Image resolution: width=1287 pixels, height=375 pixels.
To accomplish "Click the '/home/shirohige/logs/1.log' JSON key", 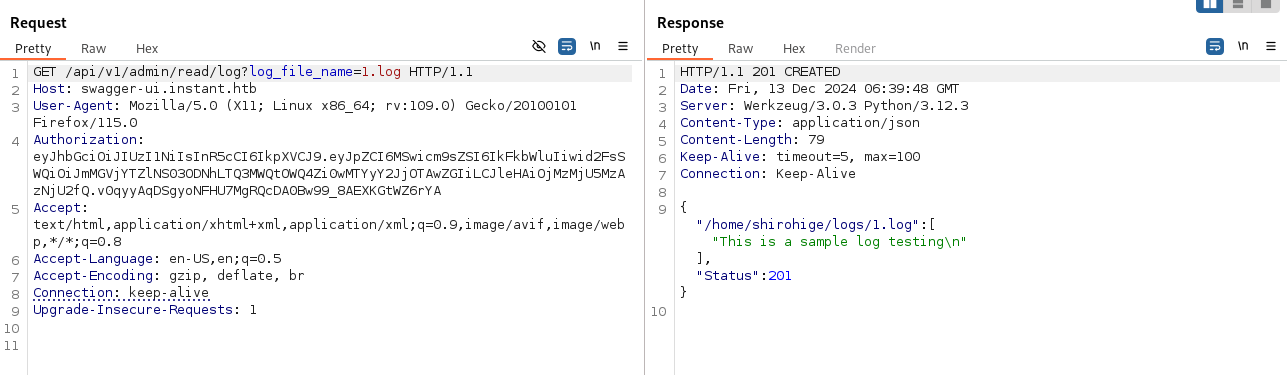I will click(x=808, y=224).
